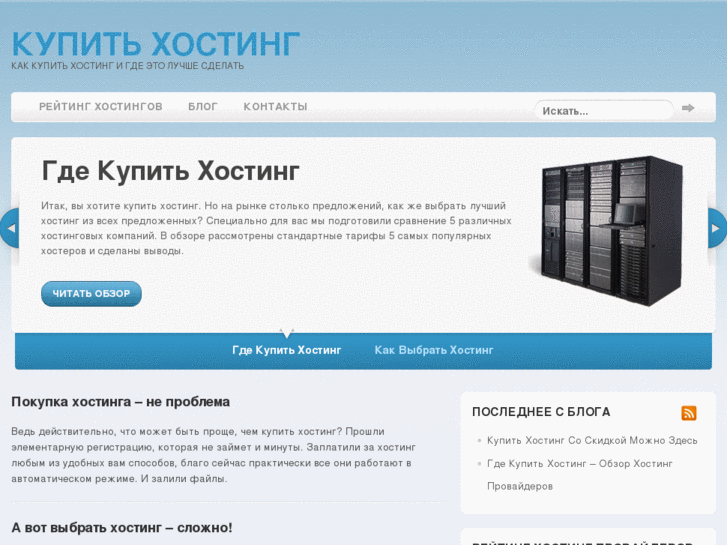Screen dimensions: 727x545
Task: Open the РЕЙТИНГ ХОСТИНГОВ menu item
Action: pyautogui.click(x=101, y=107)
